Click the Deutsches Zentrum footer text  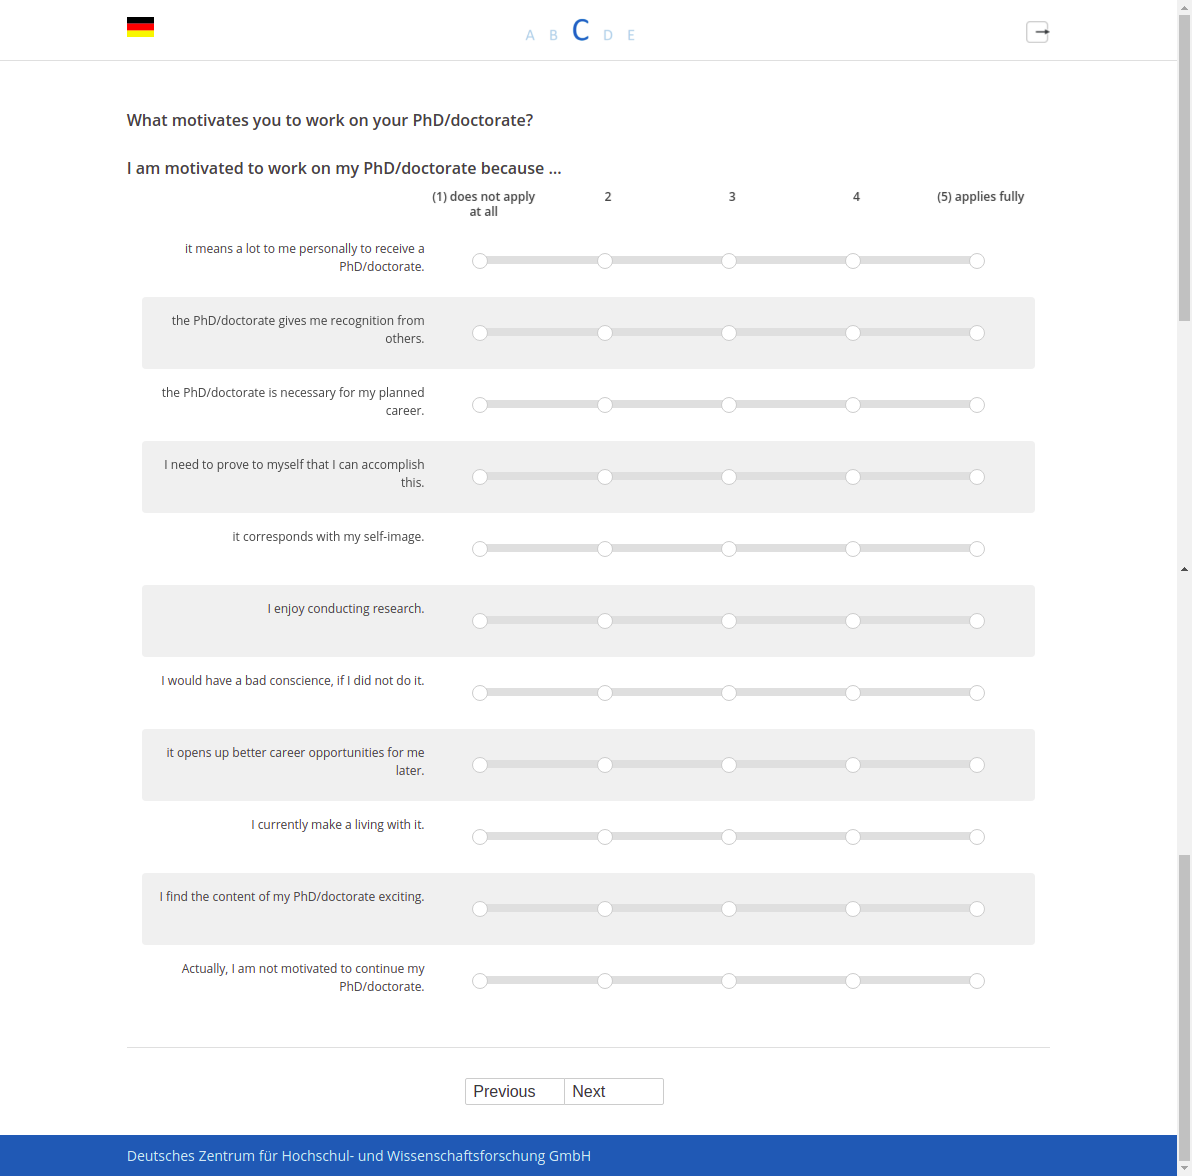click(359, 1155)
